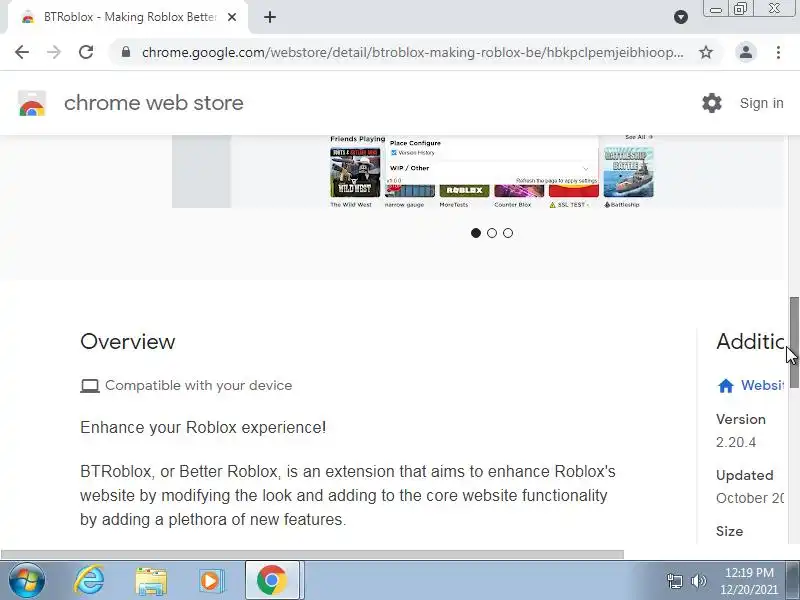Click Chrome icon in taskbar
800x600 pixels.
click(x=272, y=580)
